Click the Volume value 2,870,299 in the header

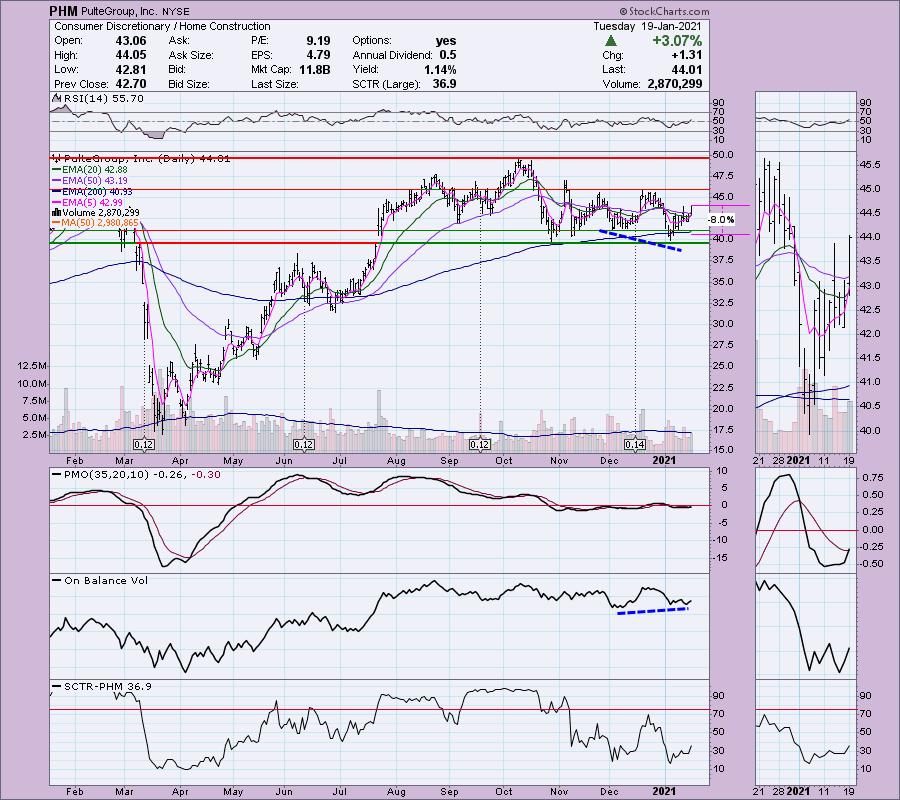coord(675,84)
